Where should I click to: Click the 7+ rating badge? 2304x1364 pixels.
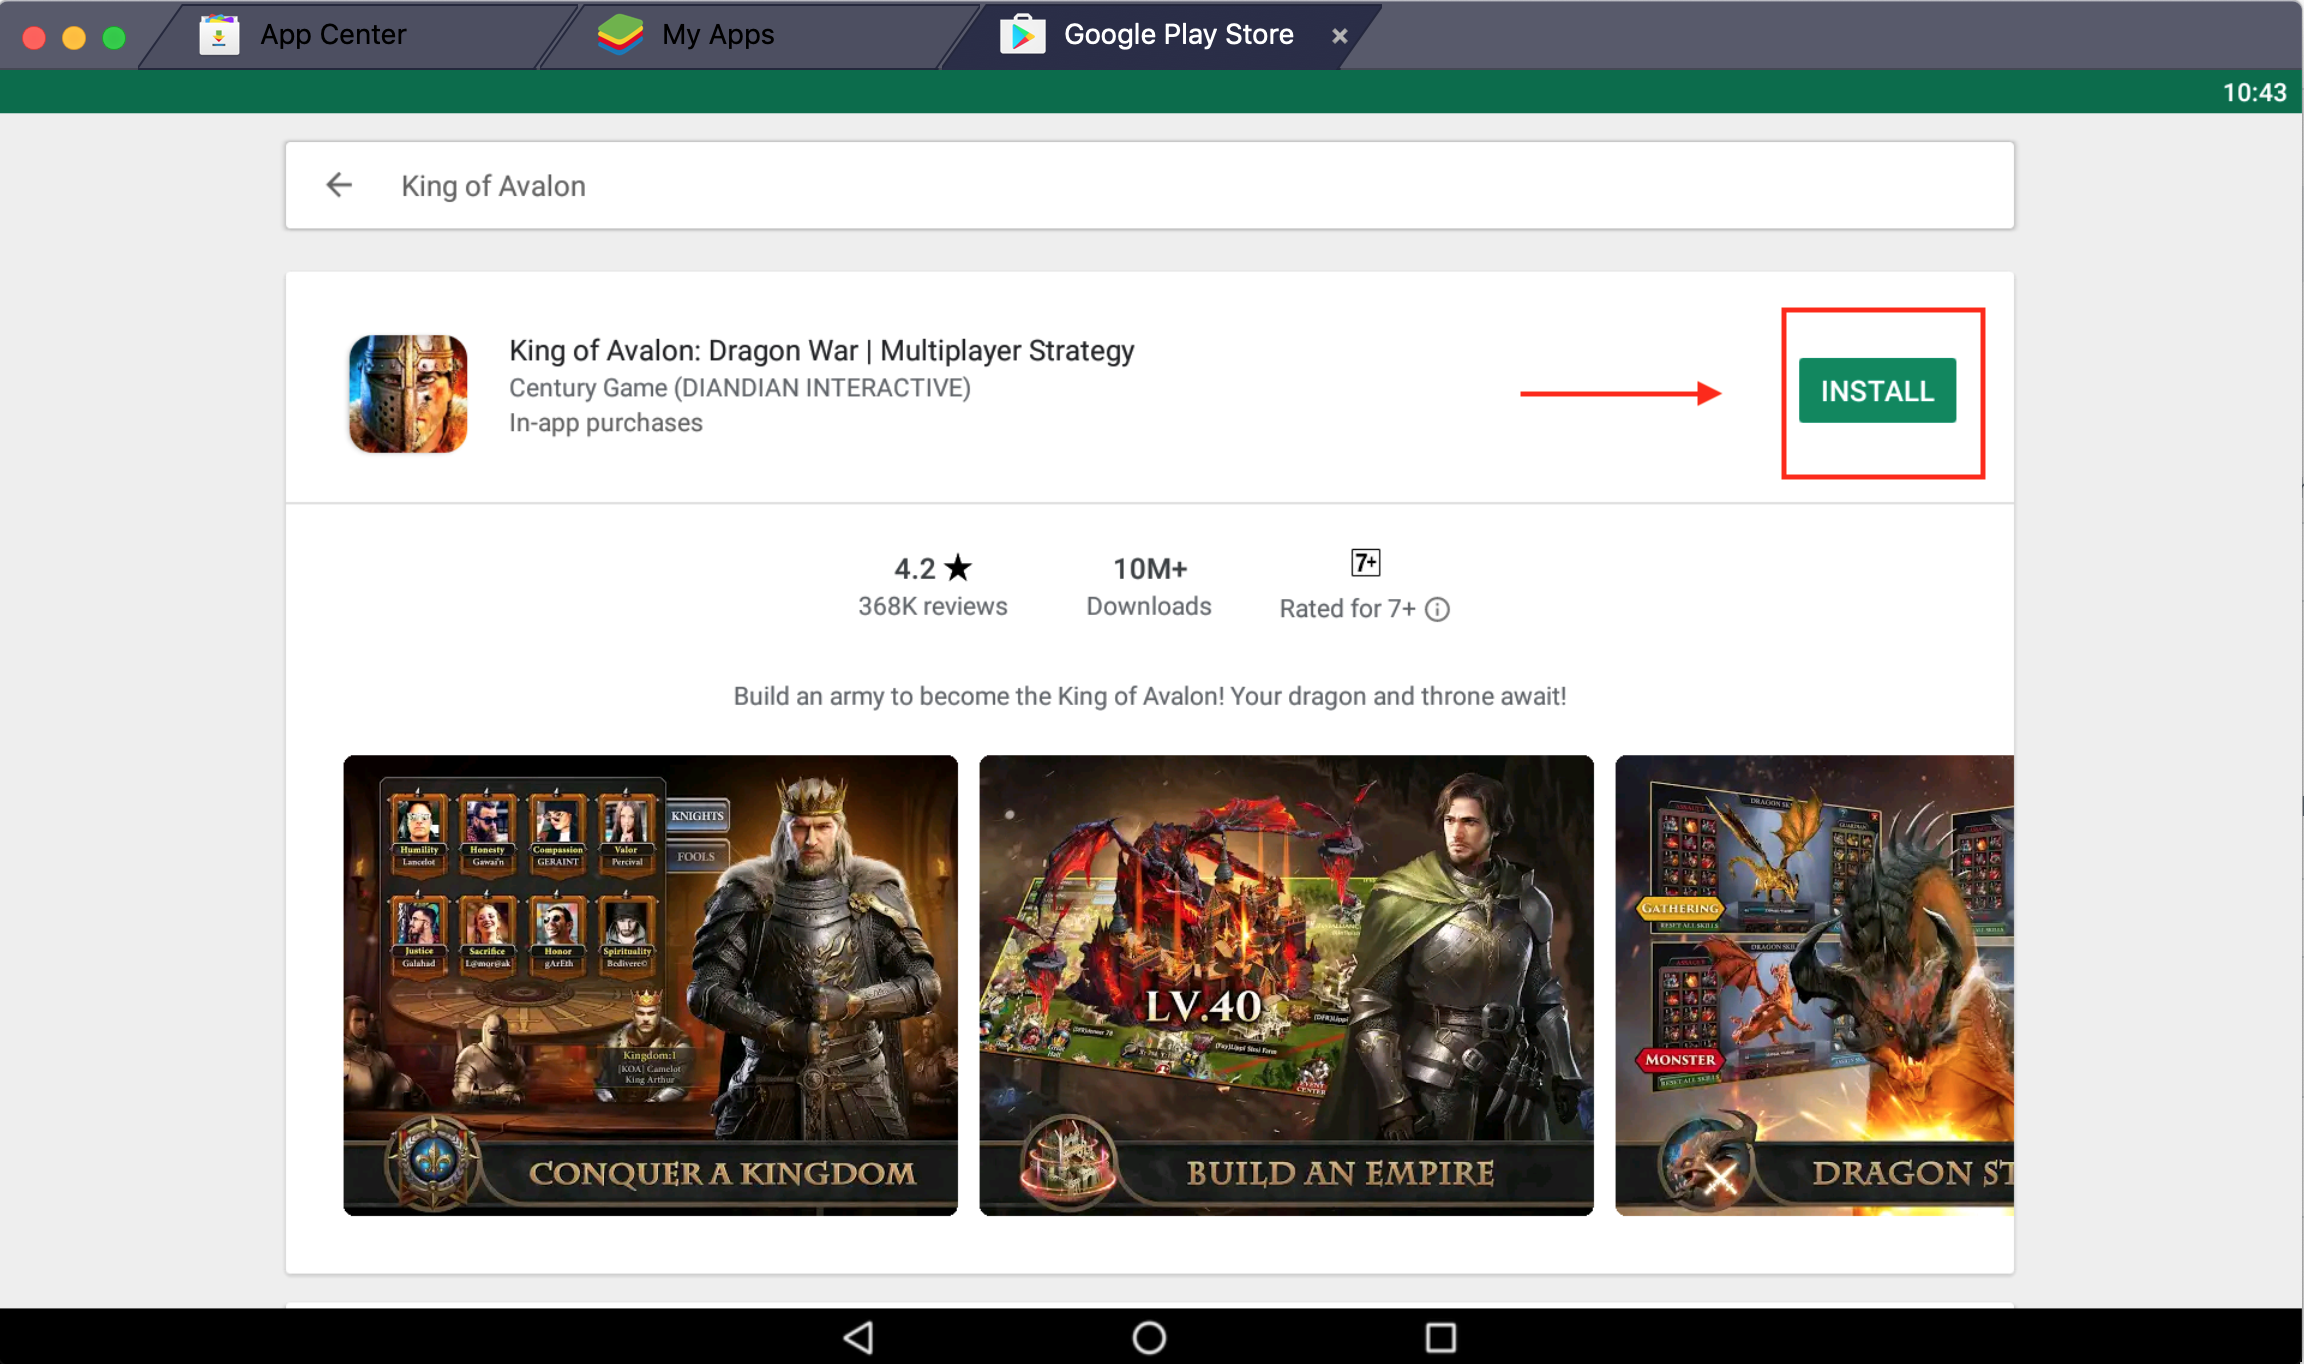(x=1365, y=563)
